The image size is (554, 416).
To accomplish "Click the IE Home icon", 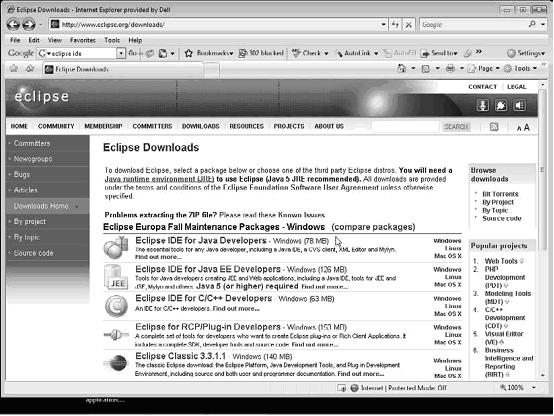I will point(402,68).
